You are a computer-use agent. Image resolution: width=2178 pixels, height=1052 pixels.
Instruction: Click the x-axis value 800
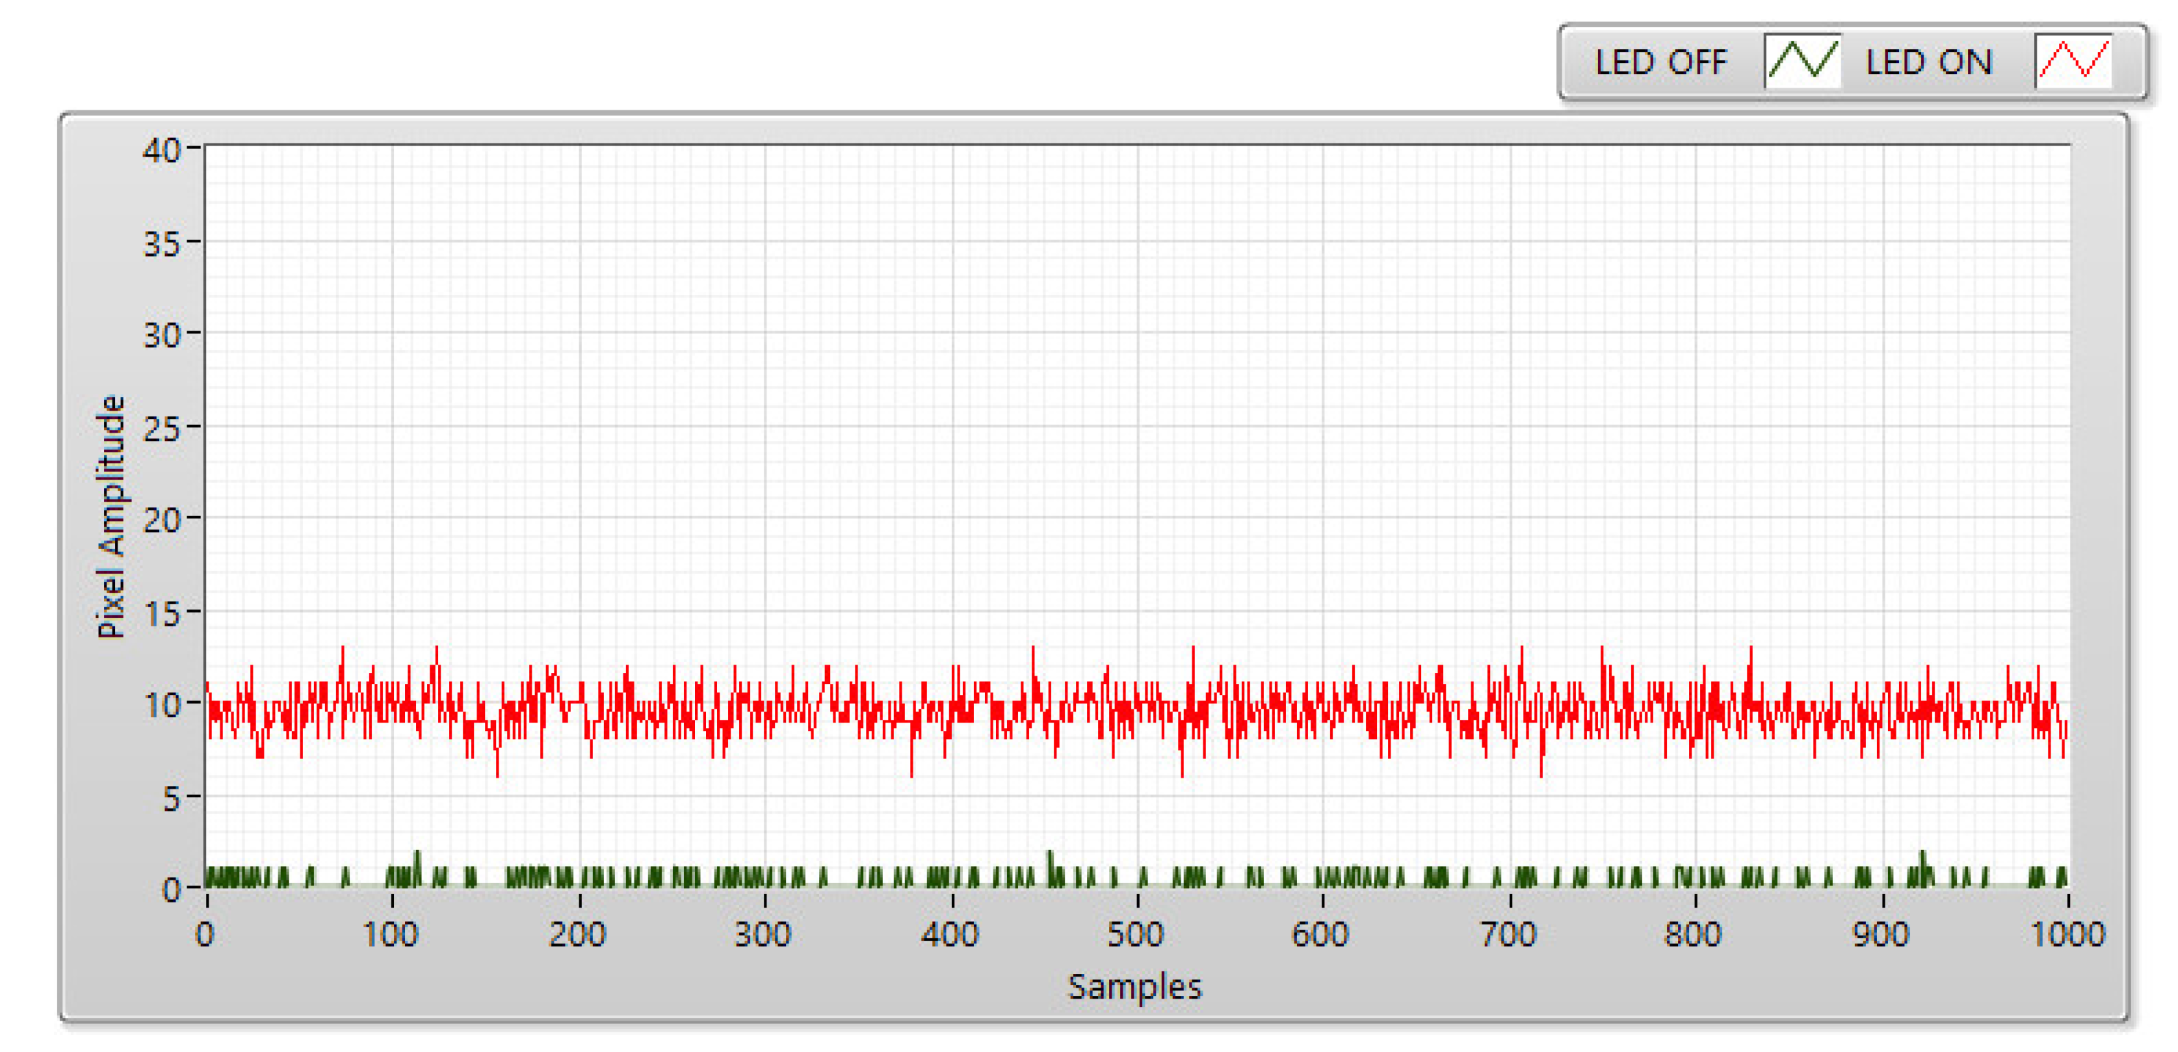pyautogui.click(x=1693, y=934)
